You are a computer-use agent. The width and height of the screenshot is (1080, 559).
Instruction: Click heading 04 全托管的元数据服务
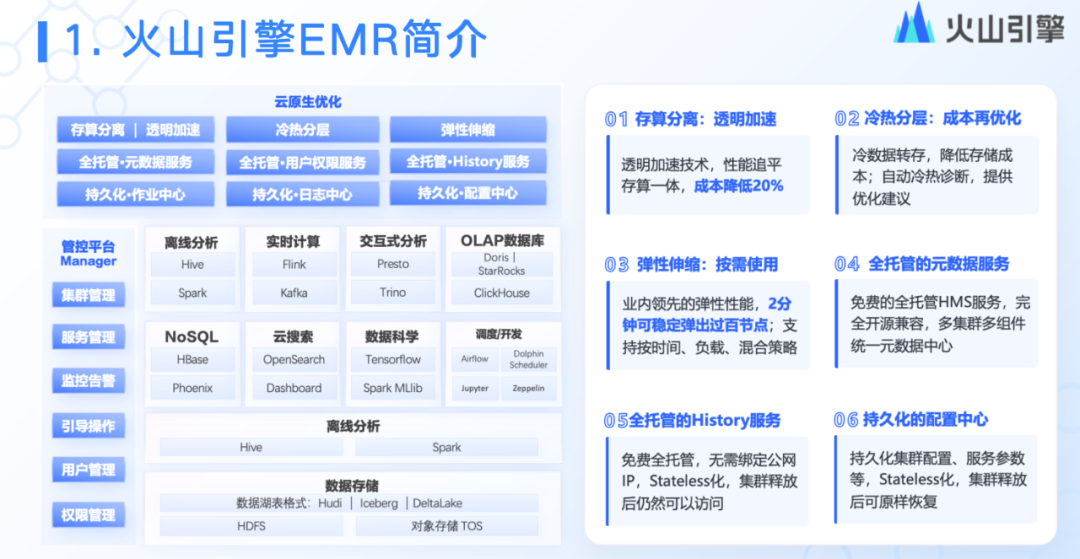922,264
